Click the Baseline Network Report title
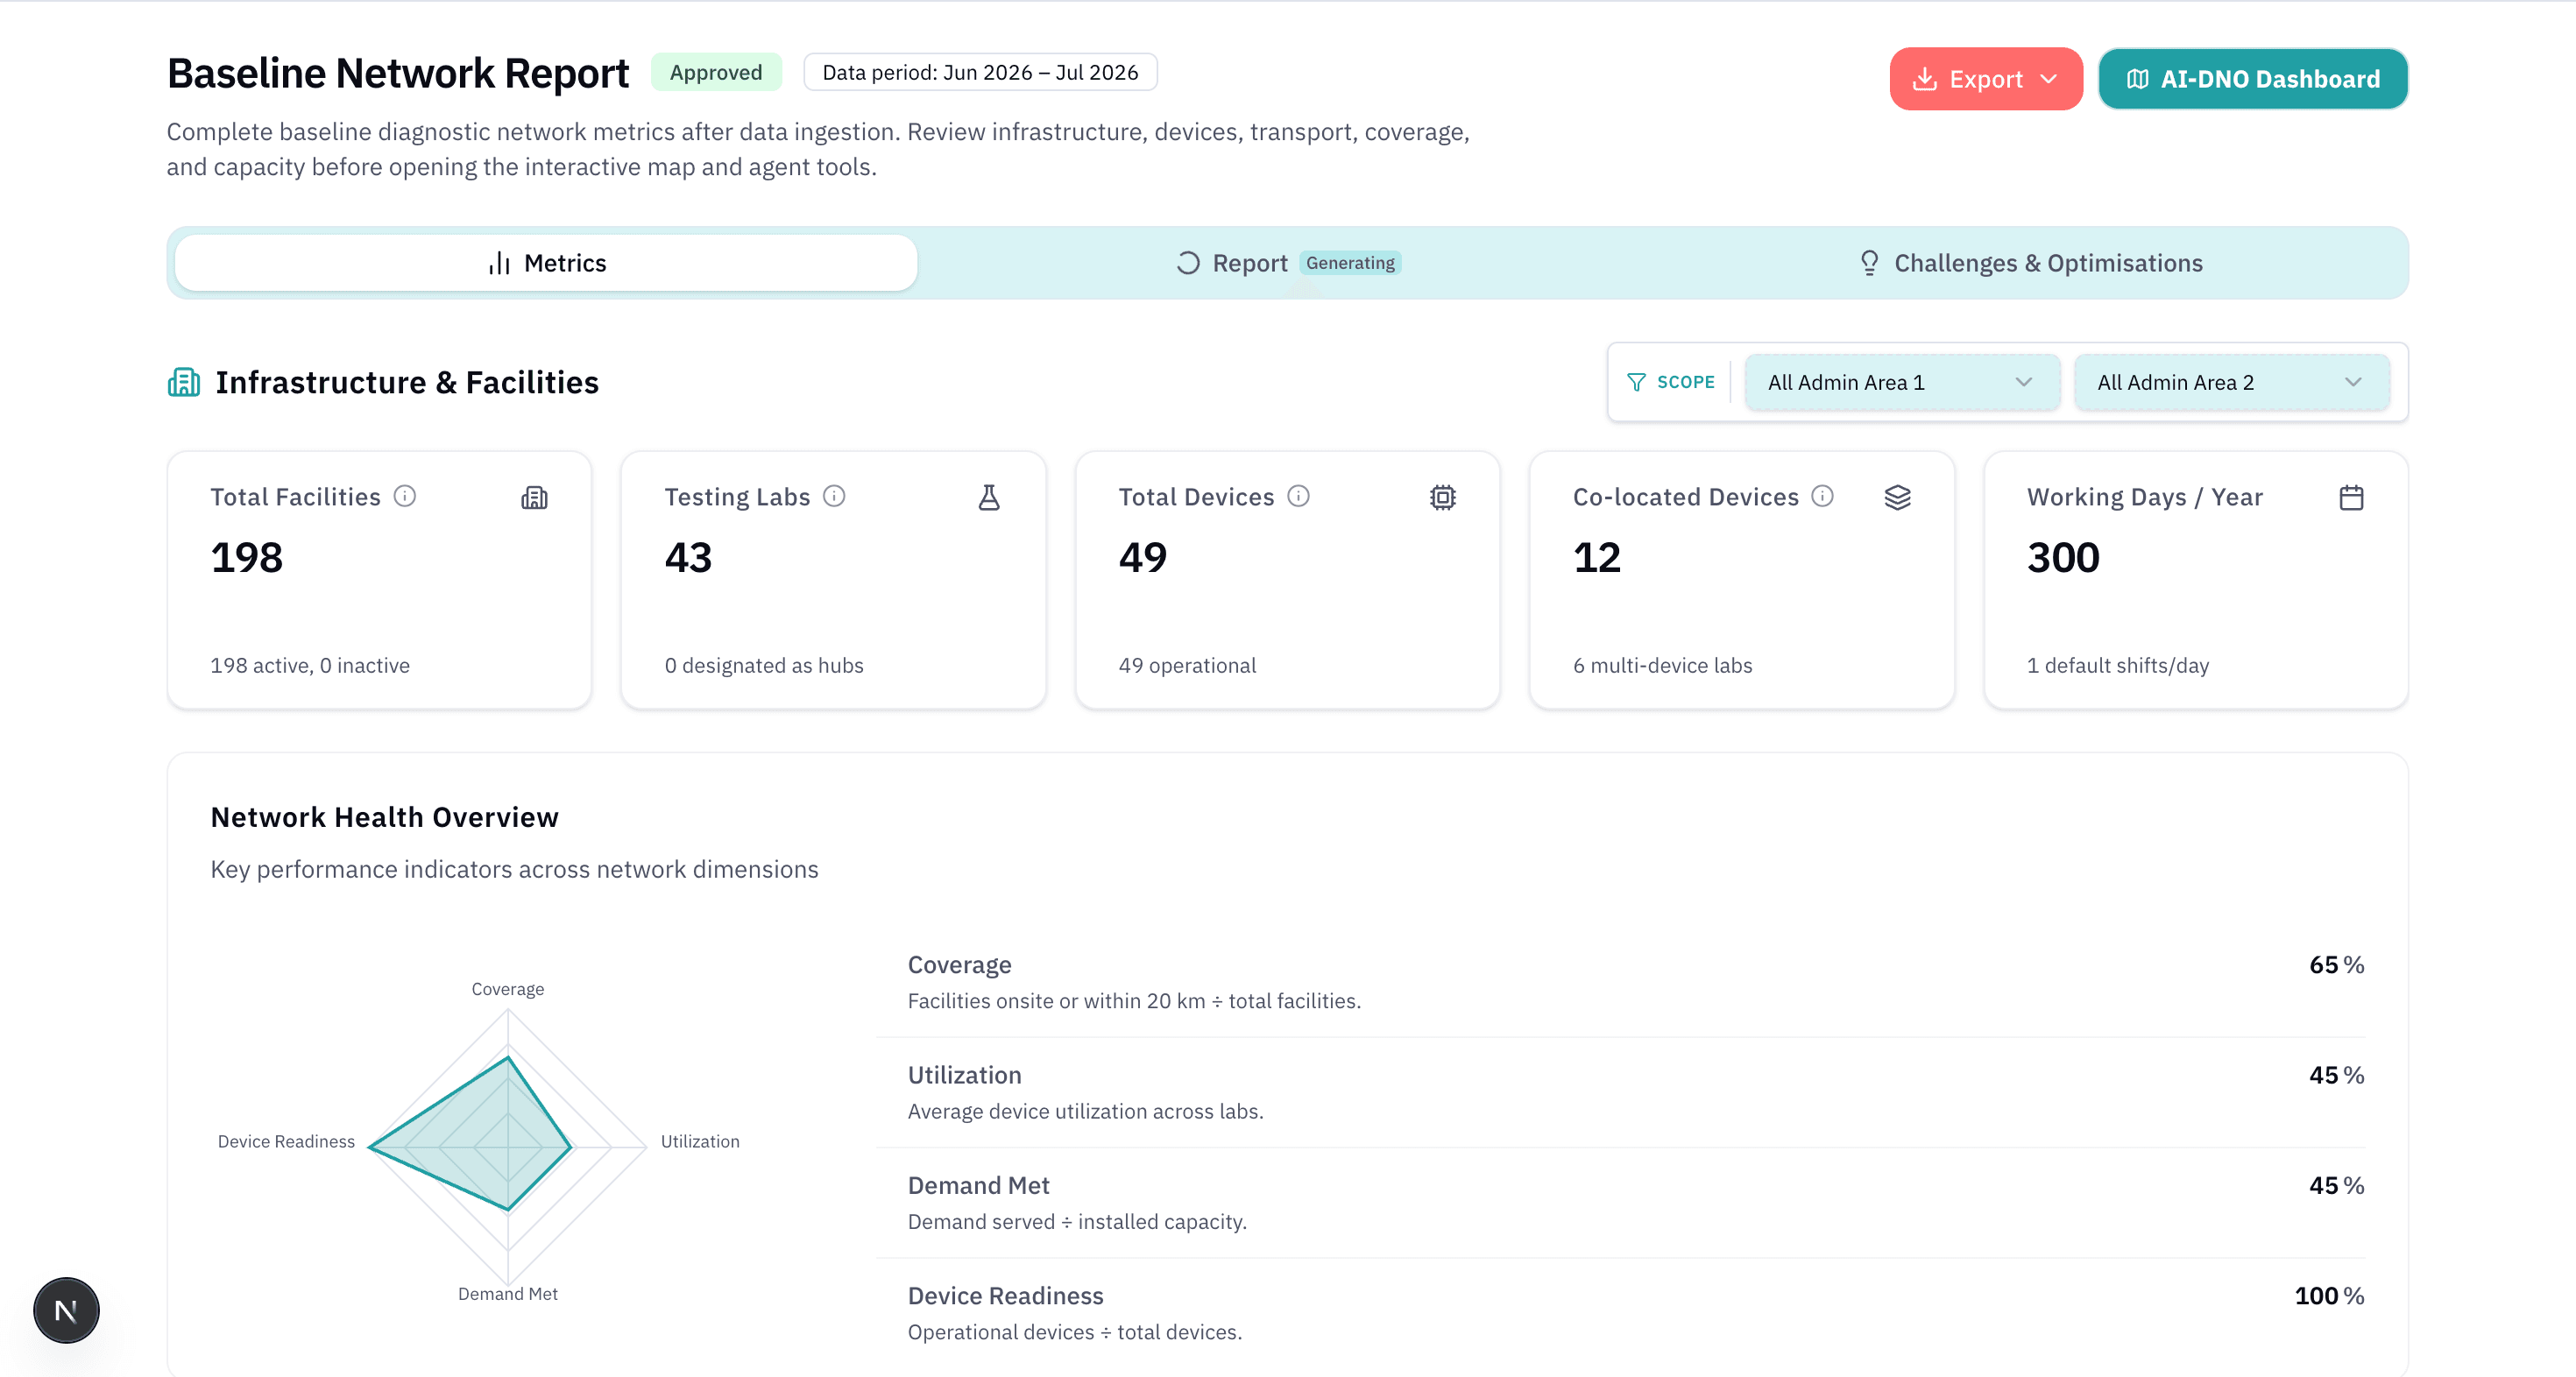The width and height of the screenshot is (2576, 1377). (x=398, y=73)
